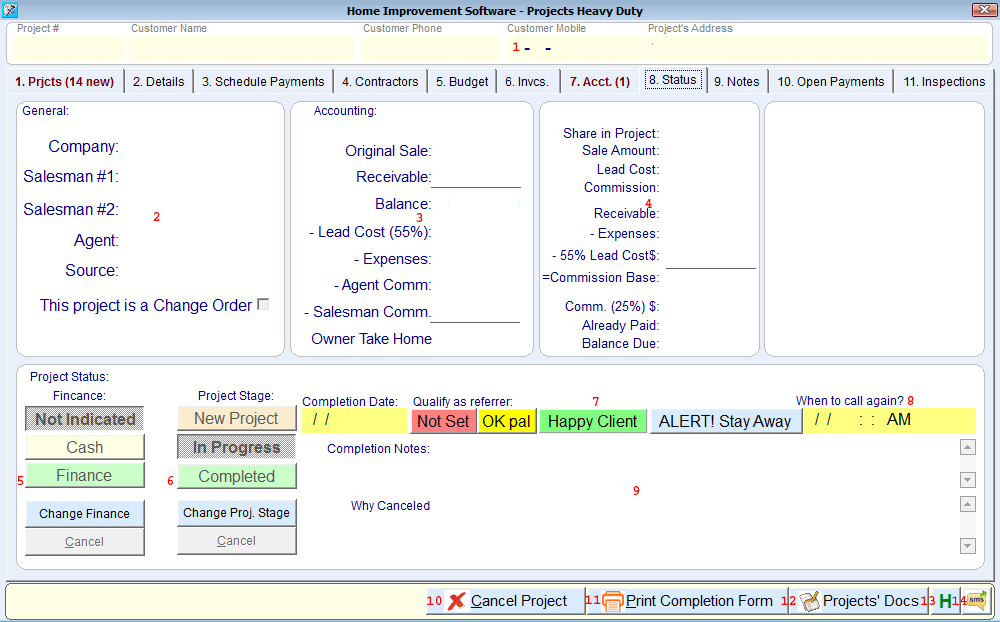This screenshot has height=622, width=1000.
Task: Click Completion Notes scrollbar up arrow
Action: pyautogui.click(x=967, y=447)
